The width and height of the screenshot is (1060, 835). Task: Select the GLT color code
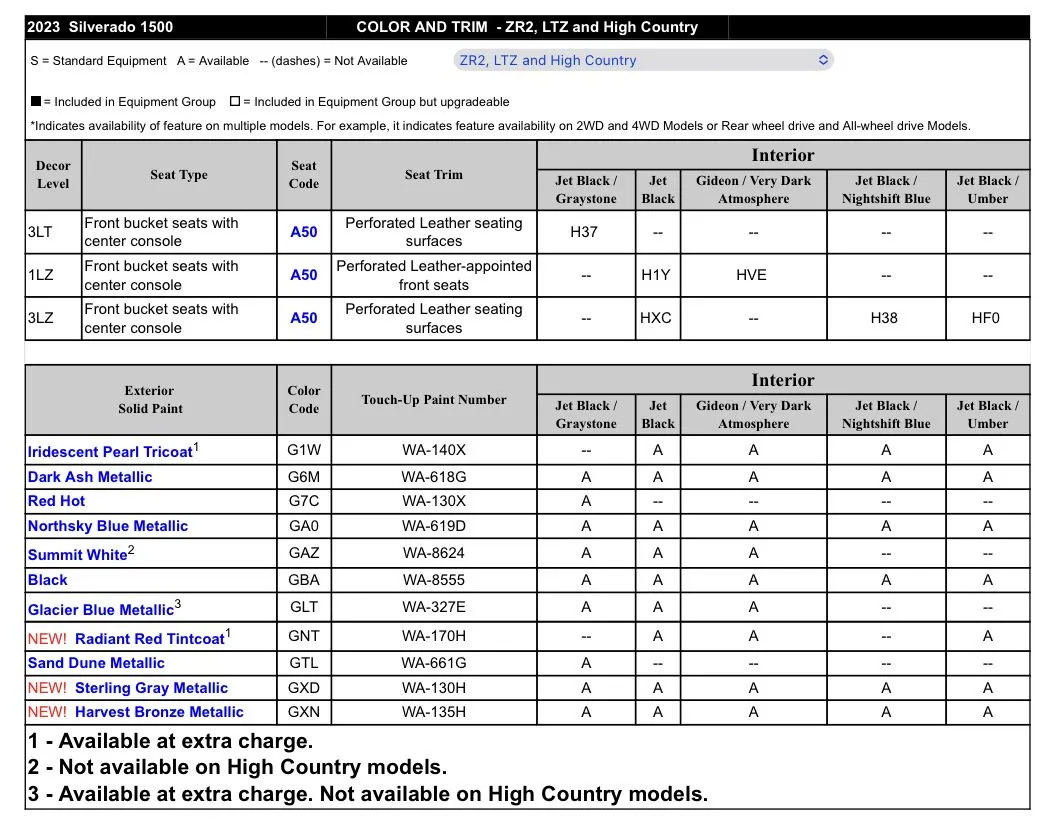pyautogui.click(x=304, y=607)
